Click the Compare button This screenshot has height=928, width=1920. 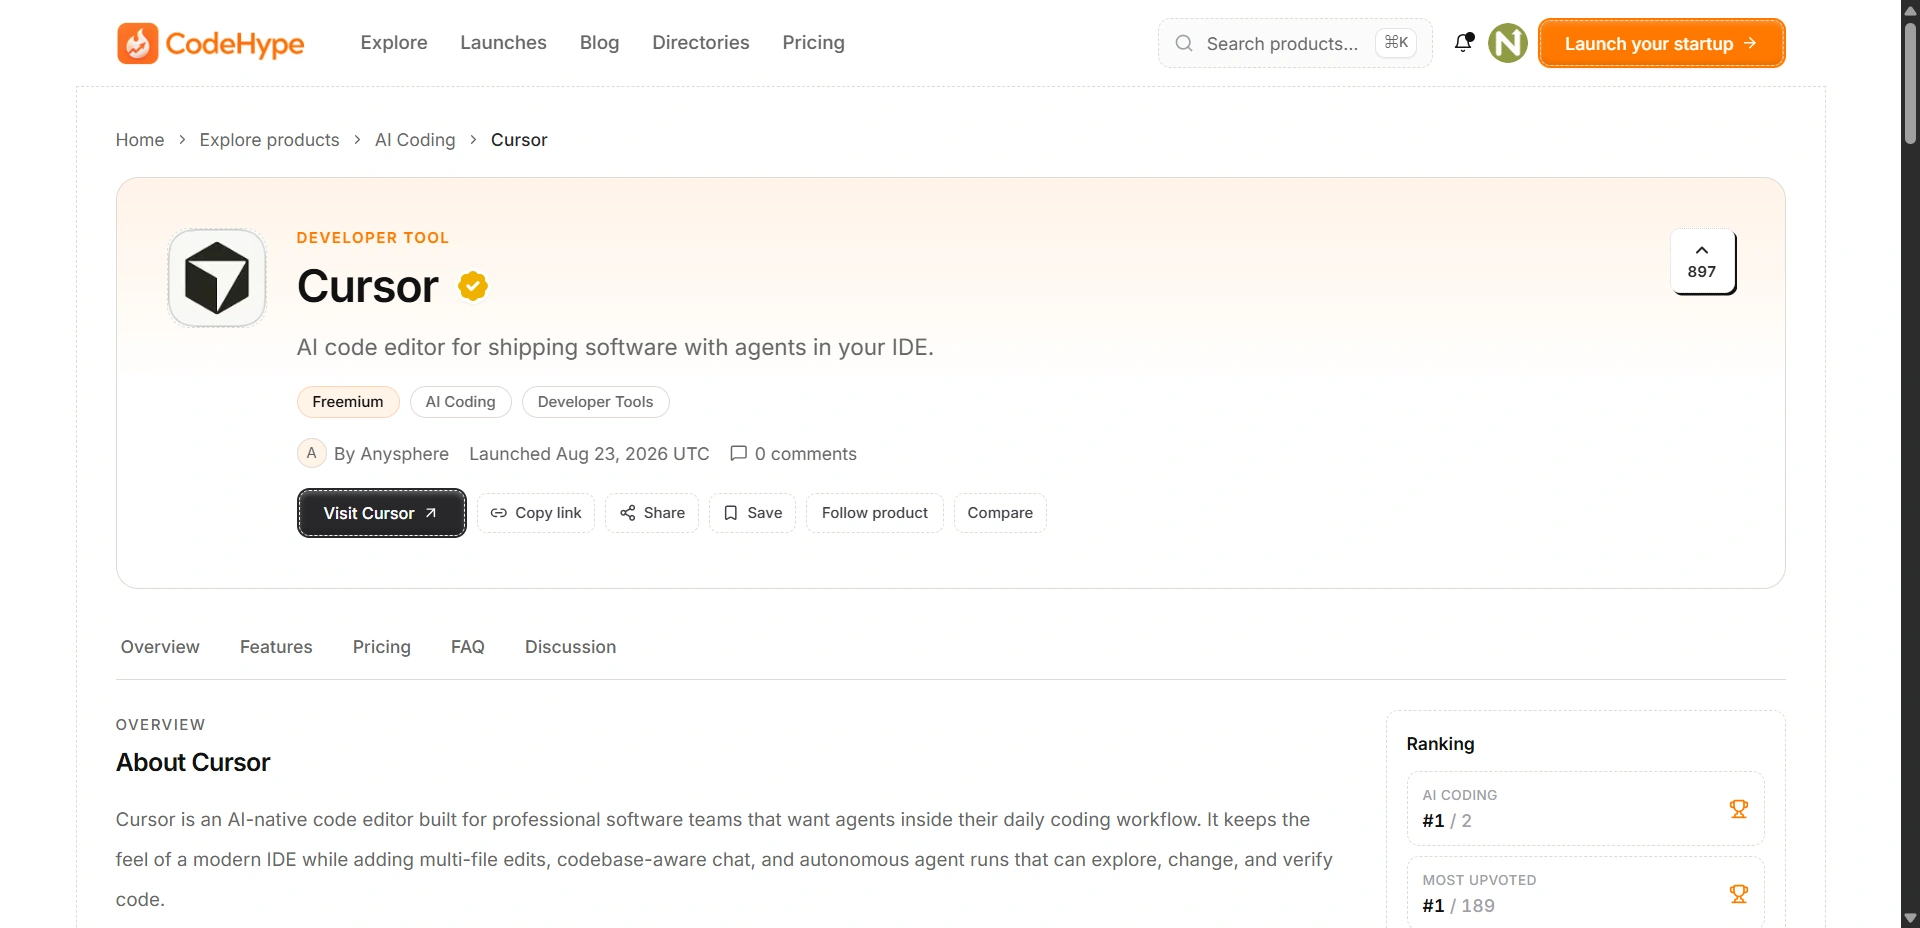(1000, 513)
